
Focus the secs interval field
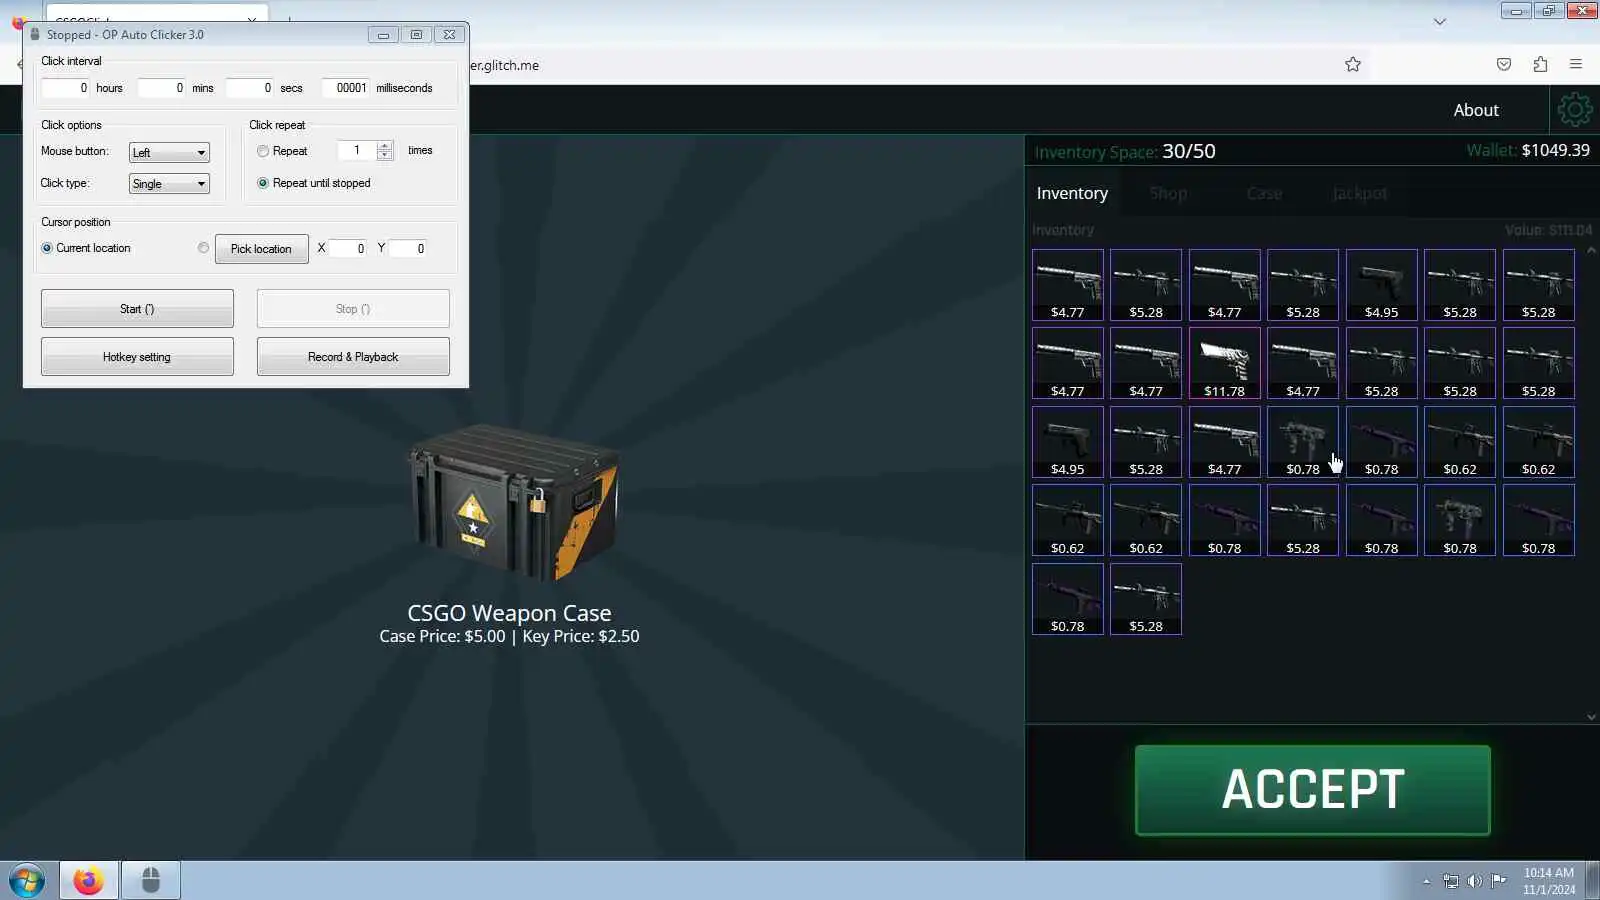(250, 88)
